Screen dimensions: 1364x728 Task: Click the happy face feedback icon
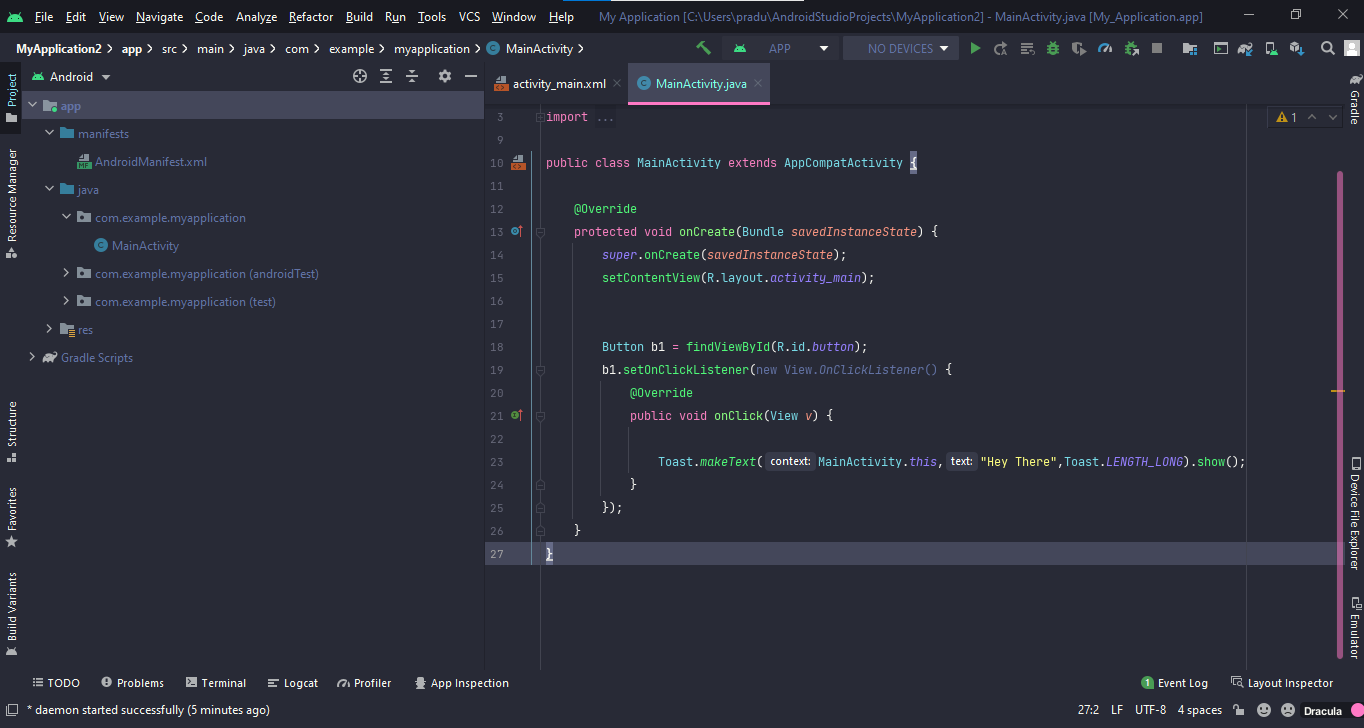pyautogui.click(x=1264, y=710)
